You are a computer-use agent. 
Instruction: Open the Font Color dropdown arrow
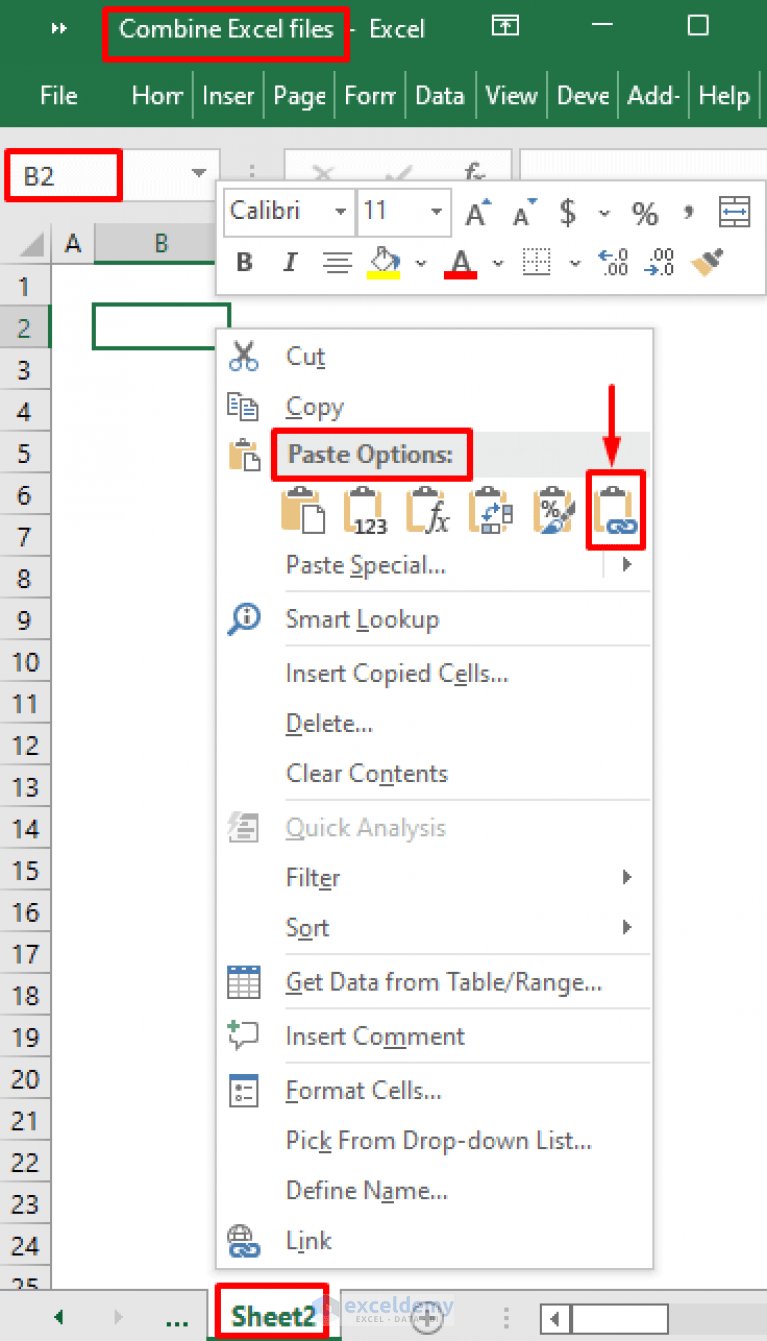click(498, 263)
